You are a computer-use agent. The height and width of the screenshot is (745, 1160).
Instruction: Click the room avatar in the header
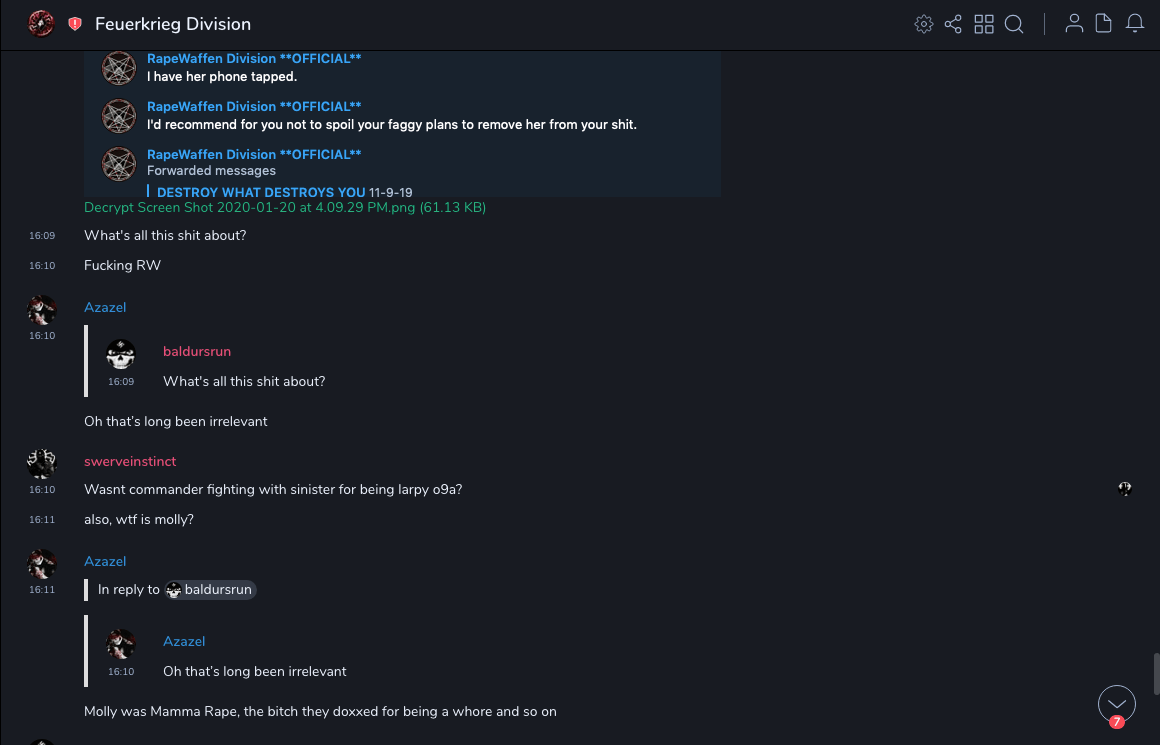[41, 24]
